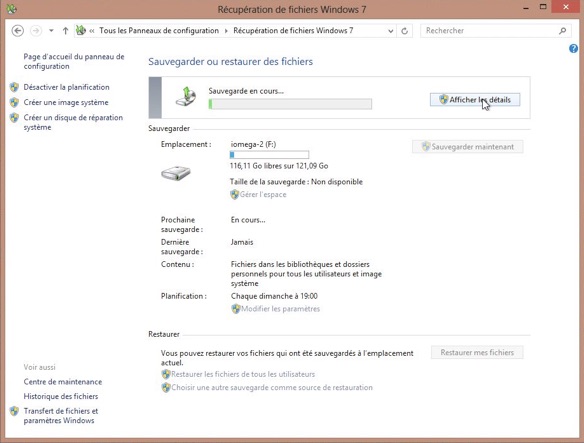Click shield icon next to Modifier les paramètres
The image size is (584, 443).
click(x=235, y=309)
